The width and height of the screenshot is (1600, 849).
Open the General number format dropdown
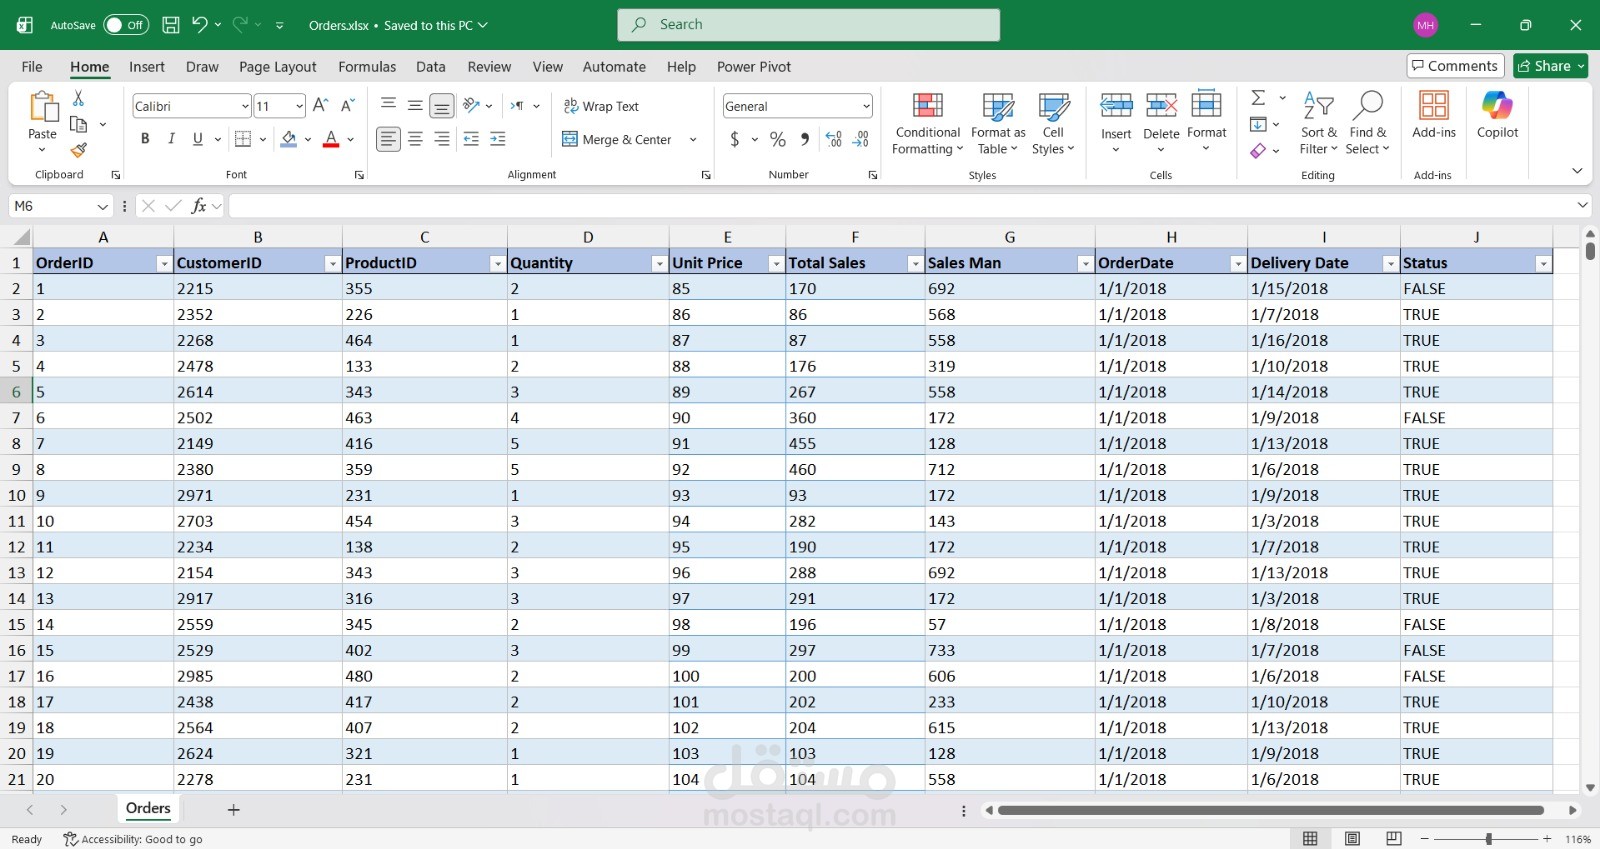(x=866, y=106)
